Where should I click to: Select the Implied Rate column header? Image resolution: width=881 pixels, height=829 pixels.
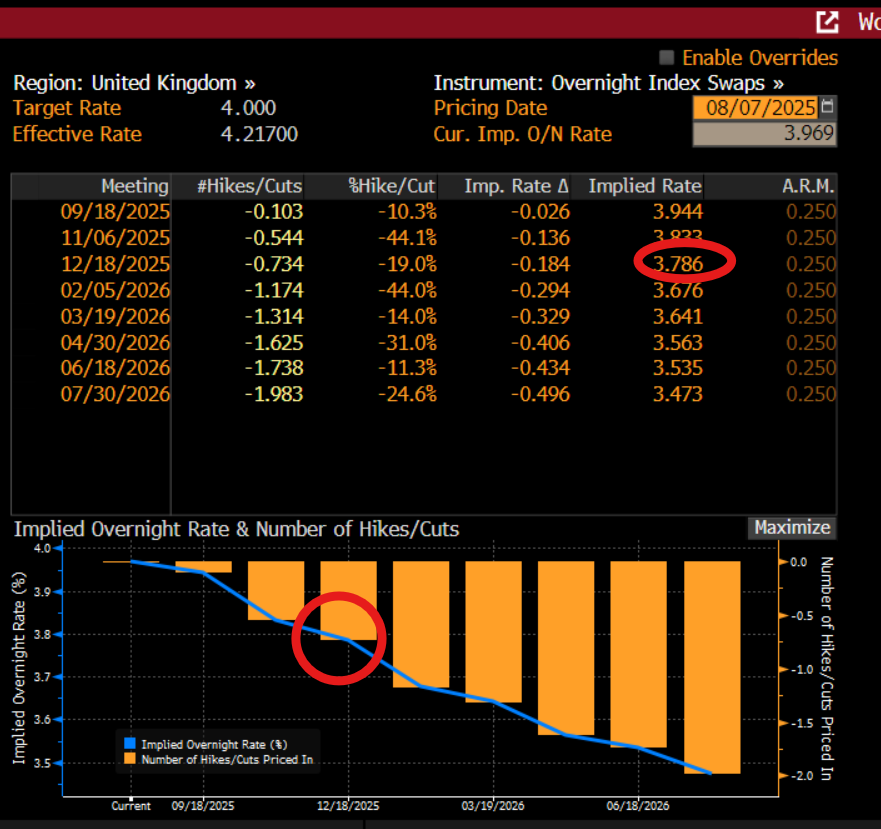(x=645, y=186)
